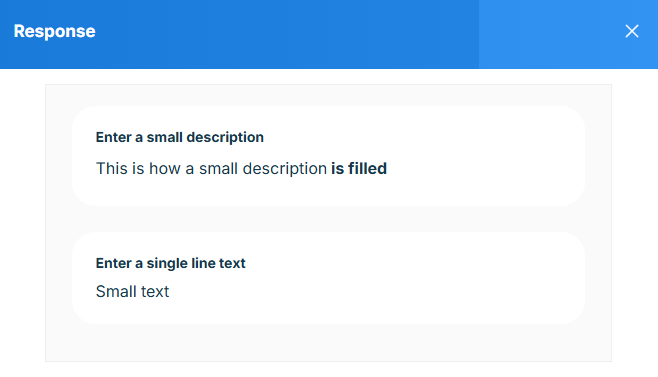658x377 pixels.
Task: Click the Response header title
Action: 55,31
